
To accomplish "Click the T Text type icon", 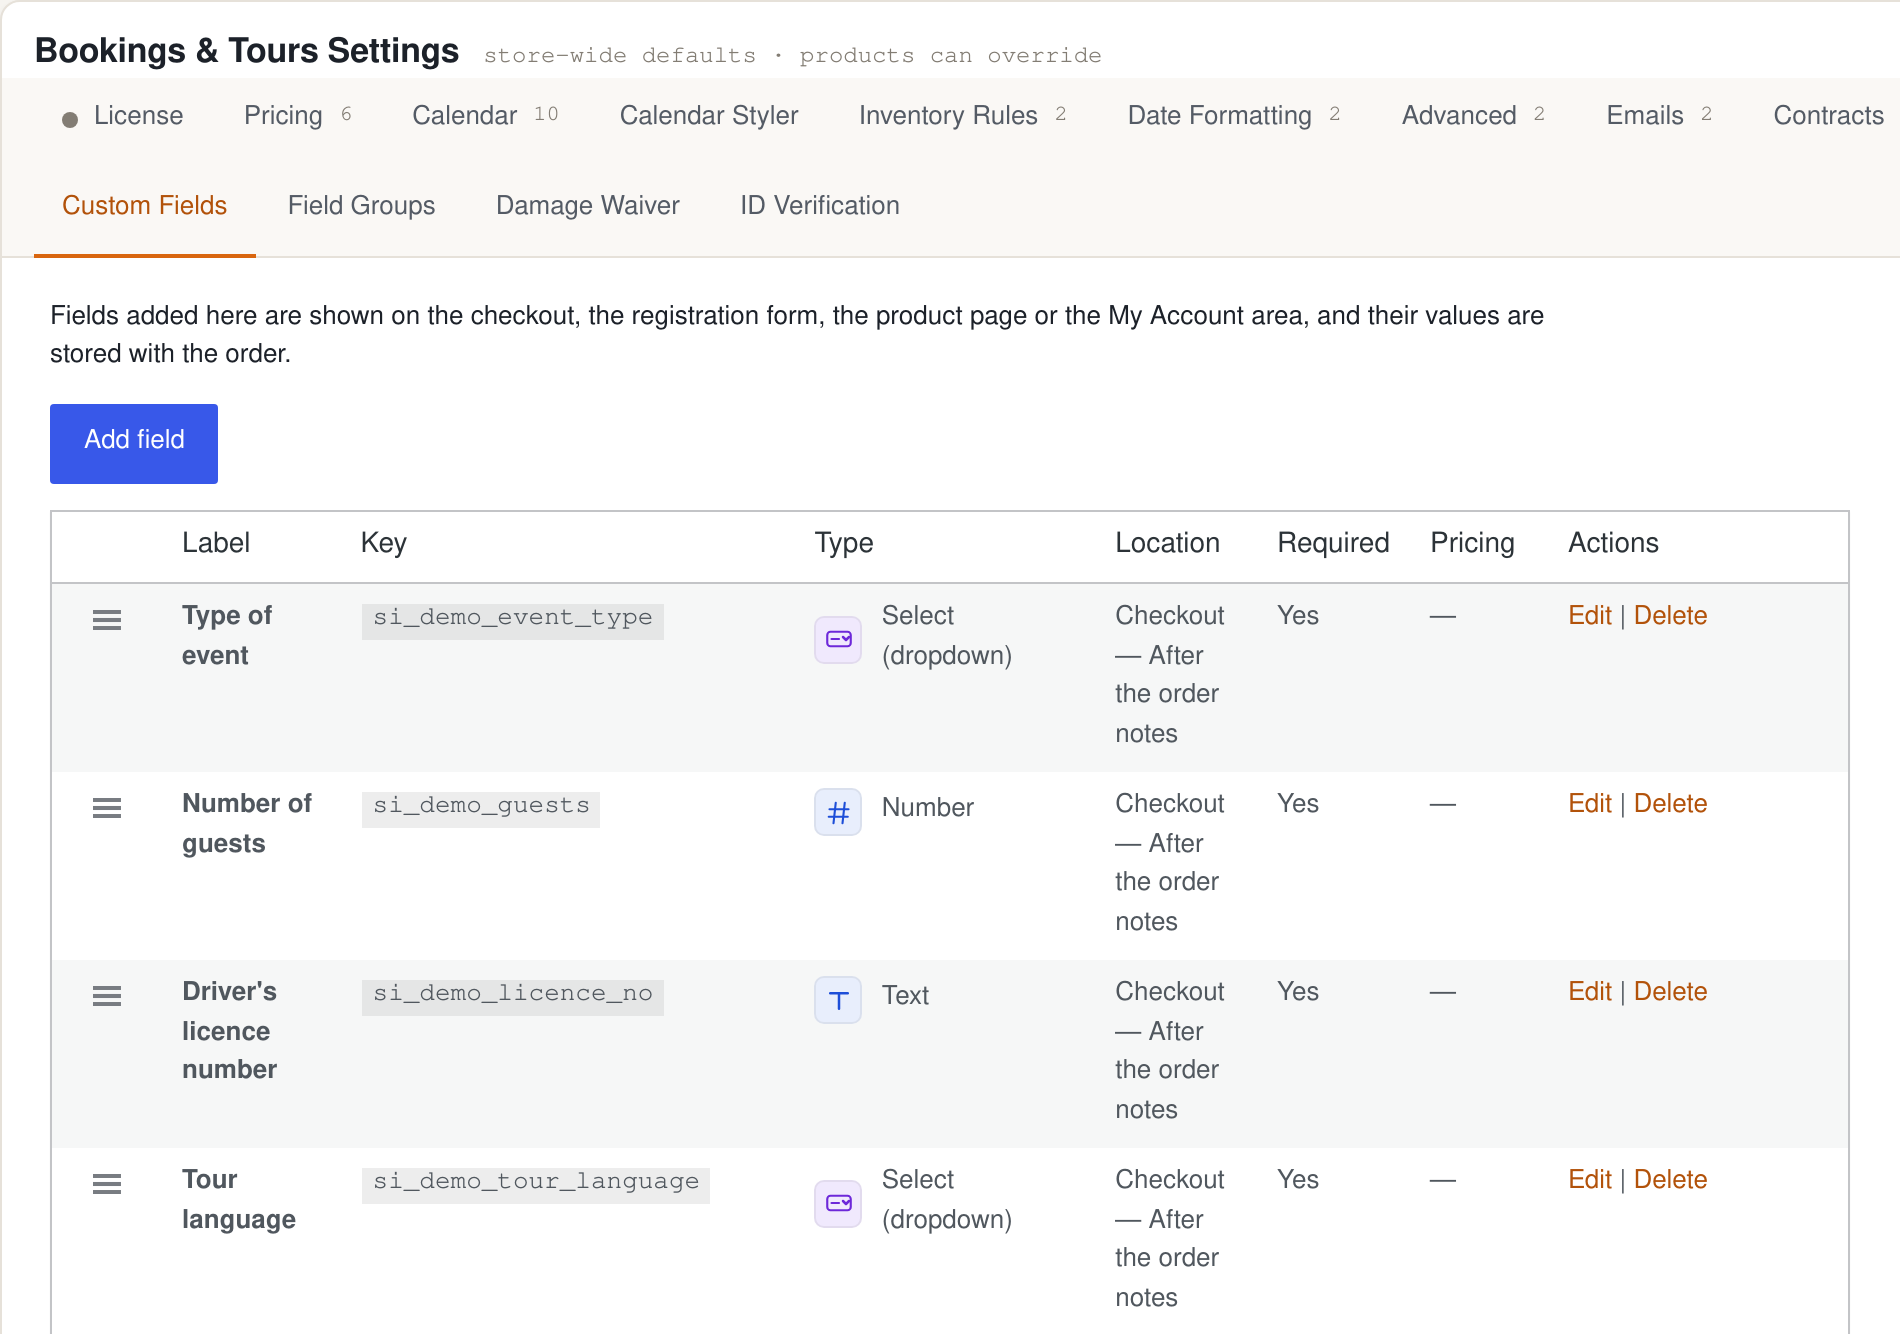I will click(838, 1000).
